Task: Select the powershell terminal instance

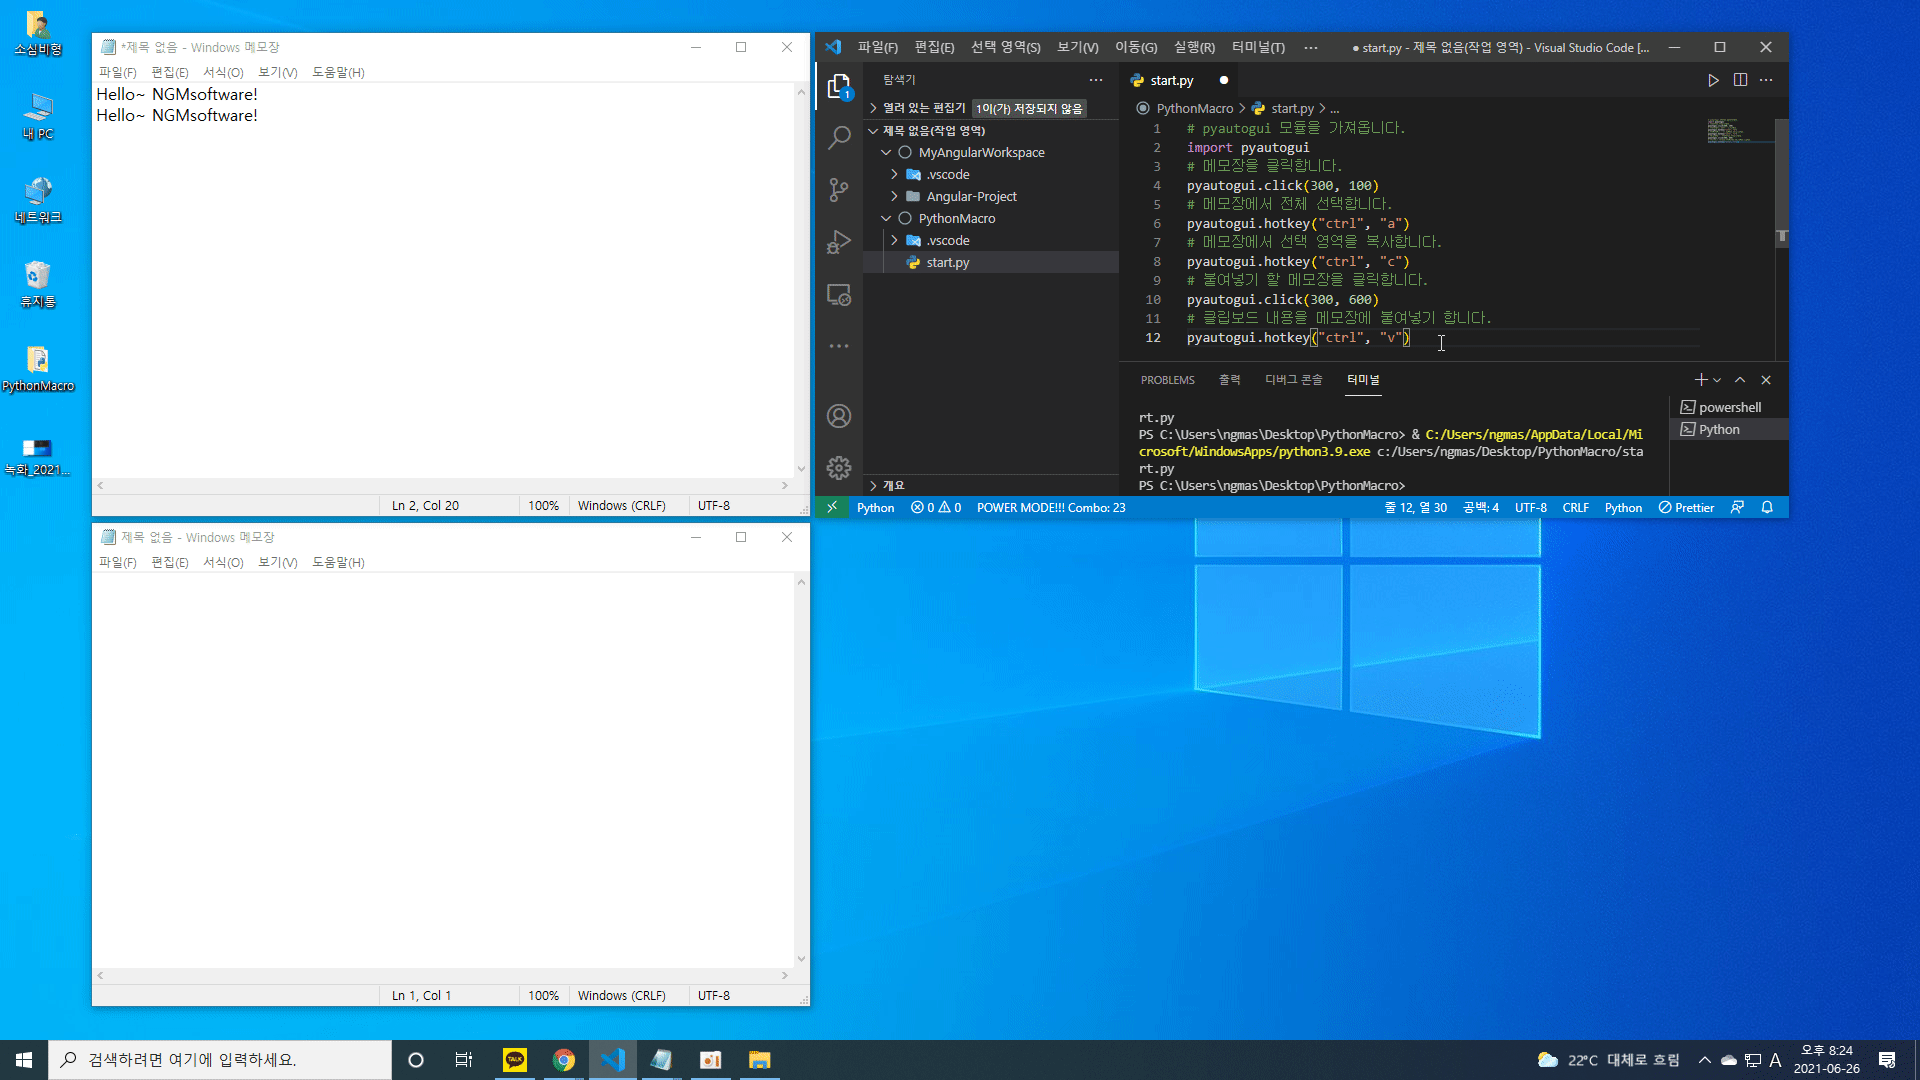Action: [x=1729, y=408]
